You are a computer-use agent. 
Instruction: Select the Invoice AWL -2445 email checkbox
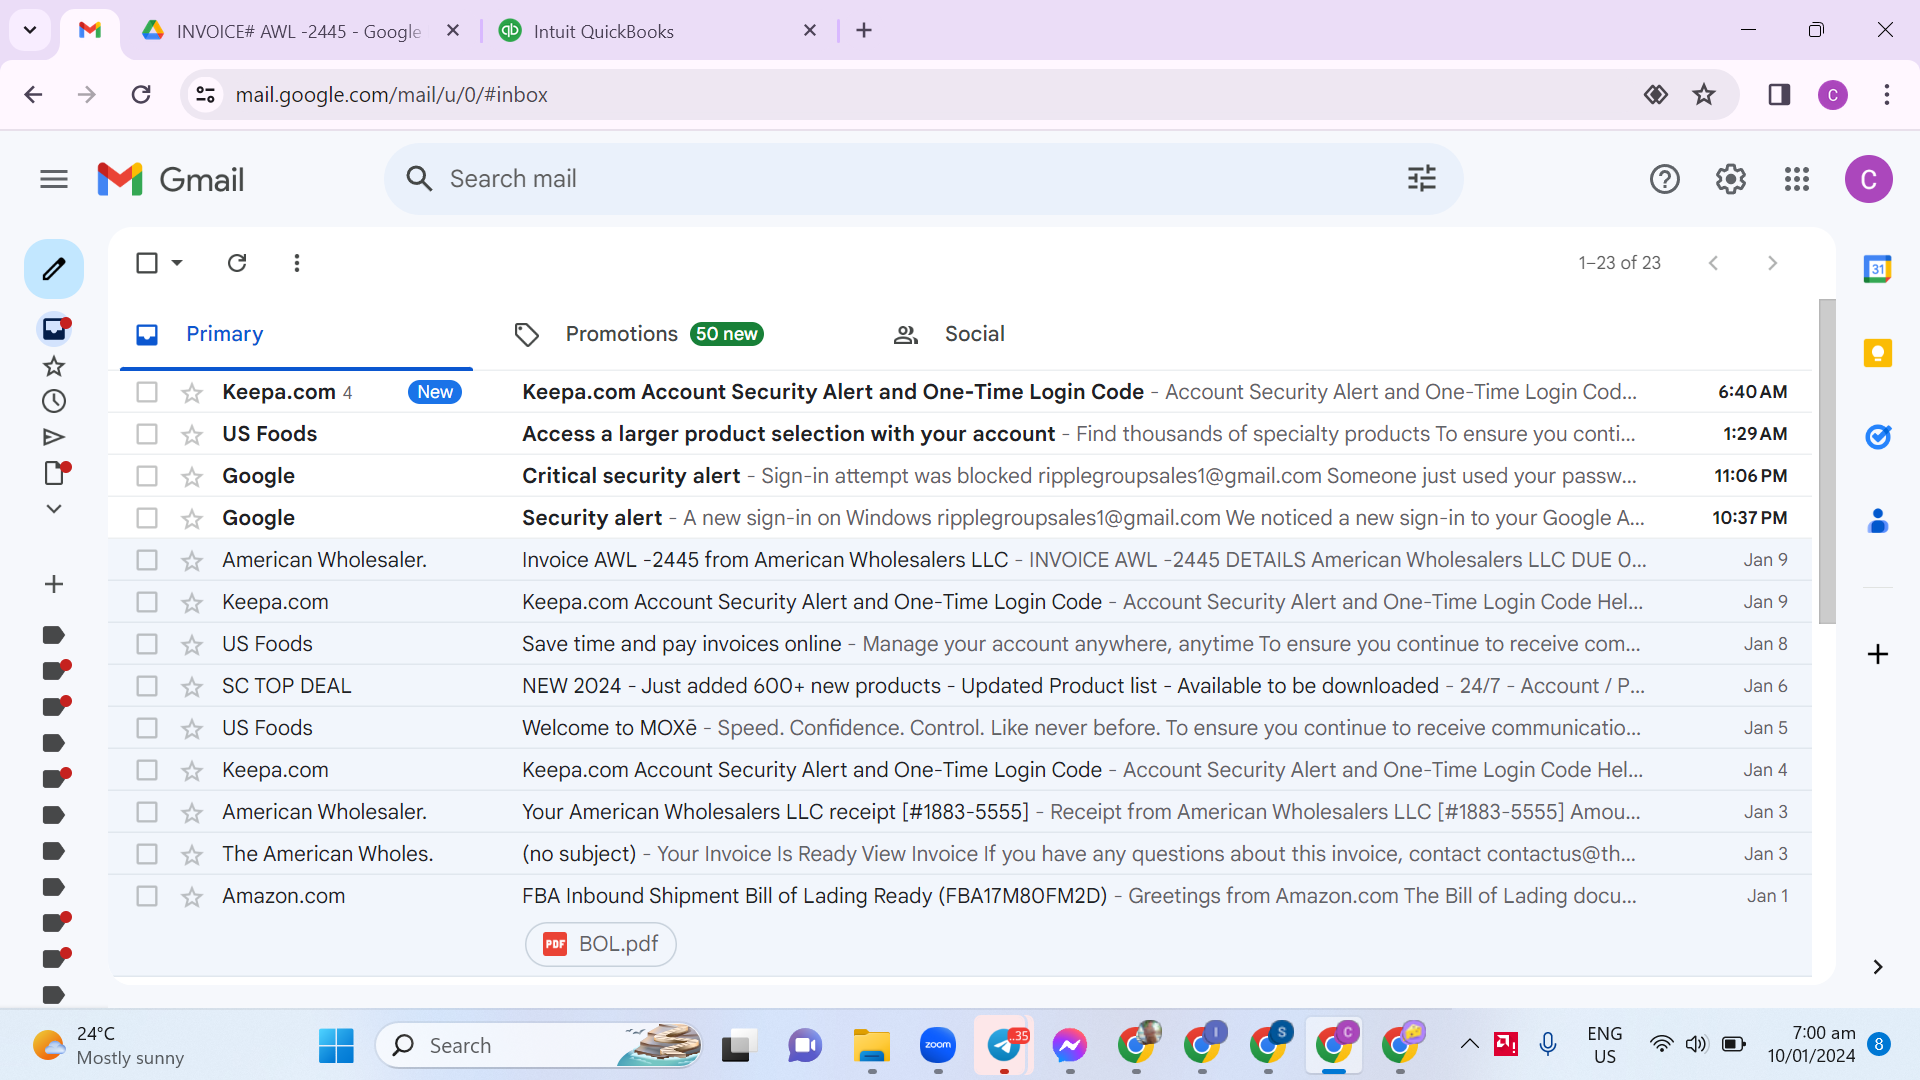tap(147, 560)
